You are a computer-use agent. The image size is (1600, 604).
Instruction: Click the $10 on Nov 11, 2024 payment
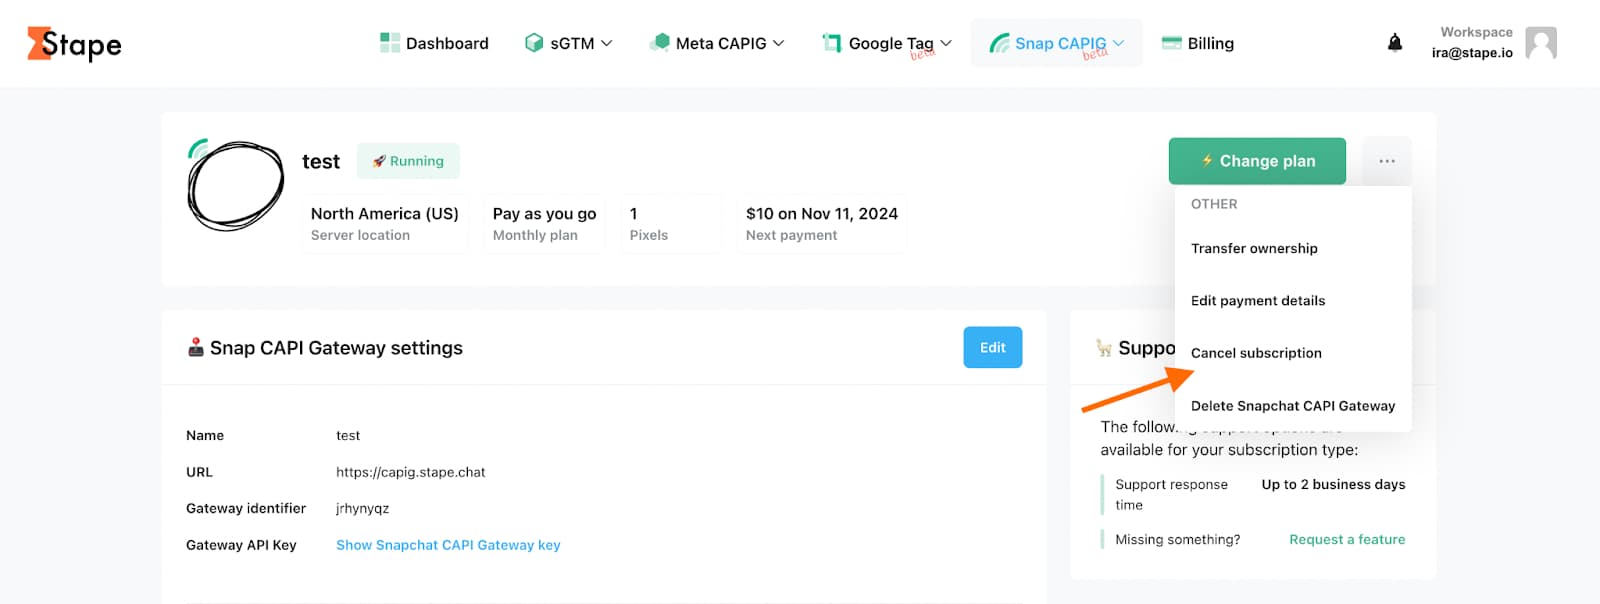(822, 224)
